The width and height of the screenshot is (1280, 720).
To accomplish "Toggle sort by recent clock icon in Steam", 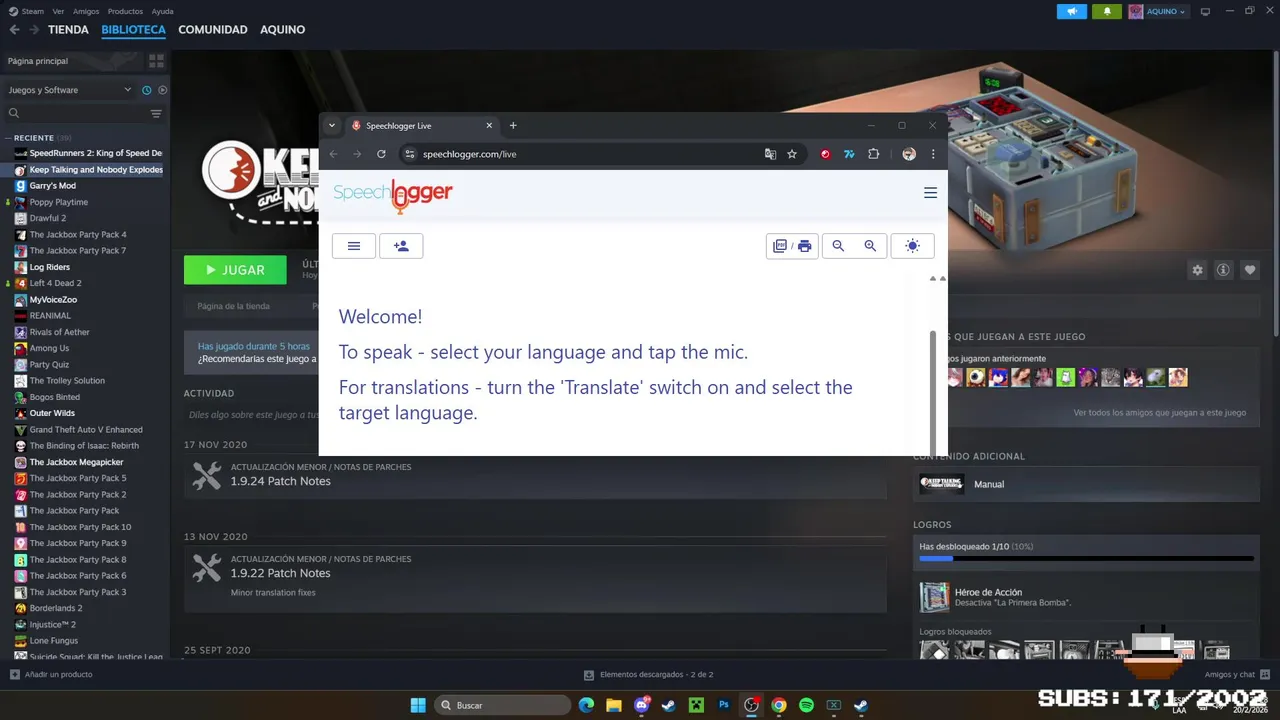I will pyautogui.click(x=147, y=90).
